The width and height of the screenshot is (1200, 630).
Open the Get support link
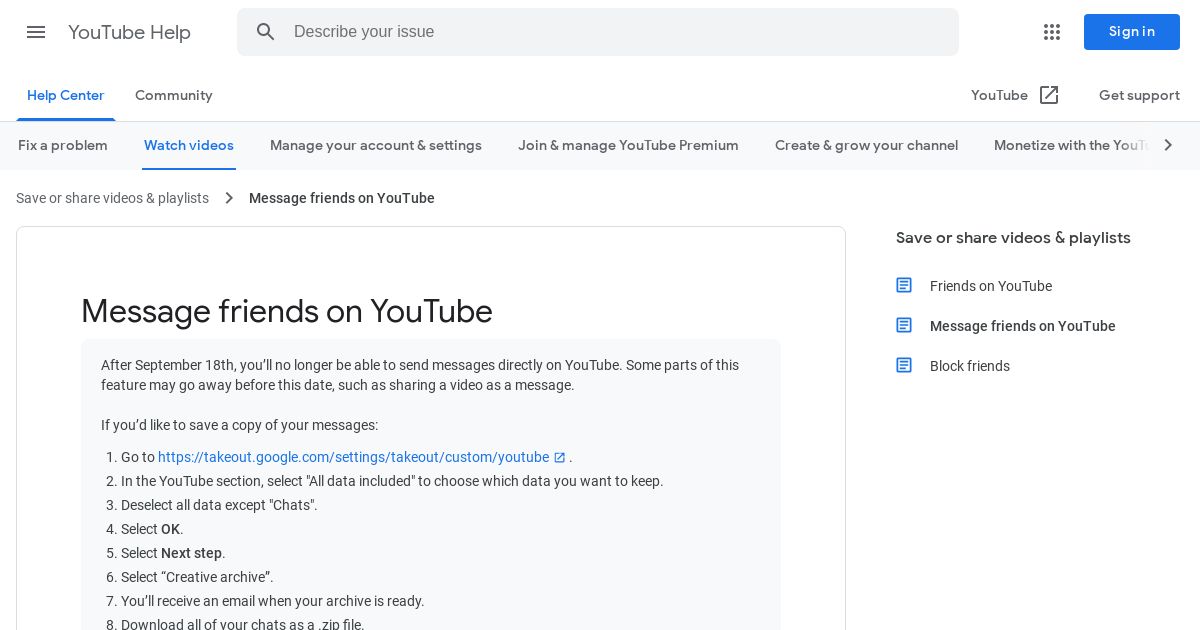point(1139,95)
